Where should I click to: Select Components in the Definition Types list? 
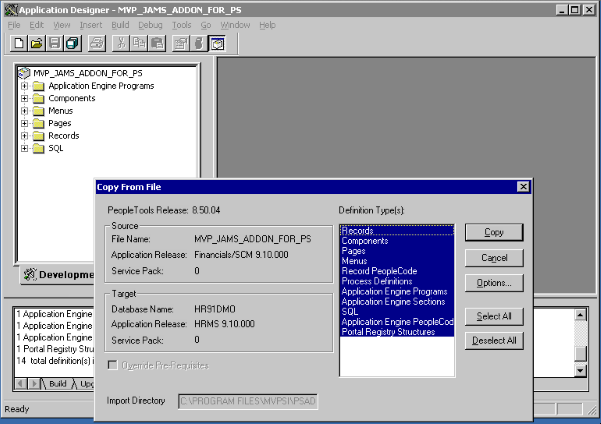coord(397,241)
